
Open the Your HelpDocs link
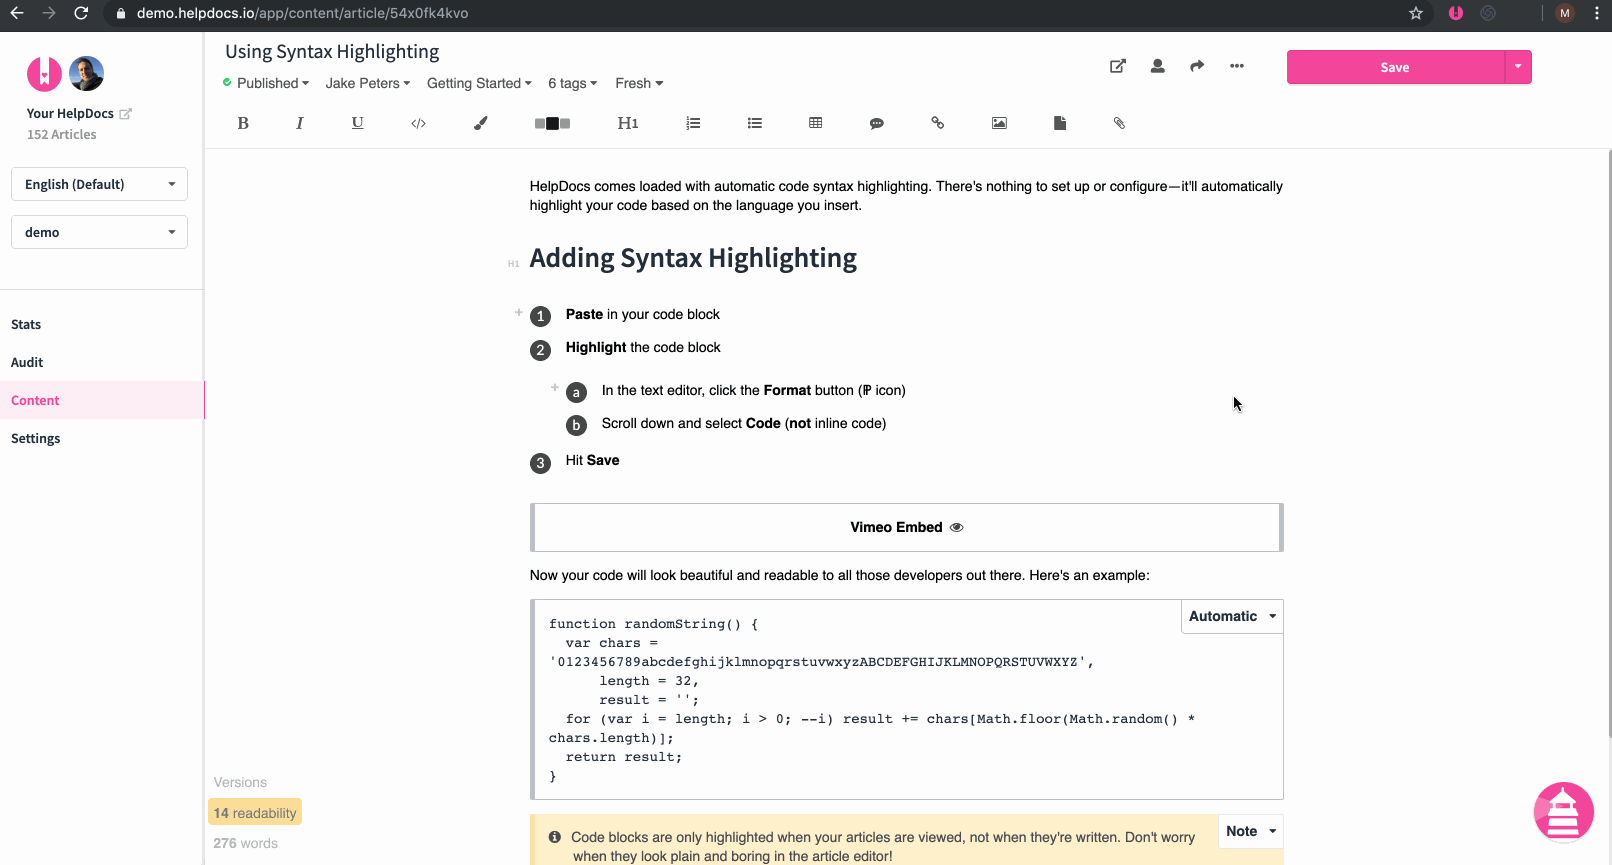(70, 113)
